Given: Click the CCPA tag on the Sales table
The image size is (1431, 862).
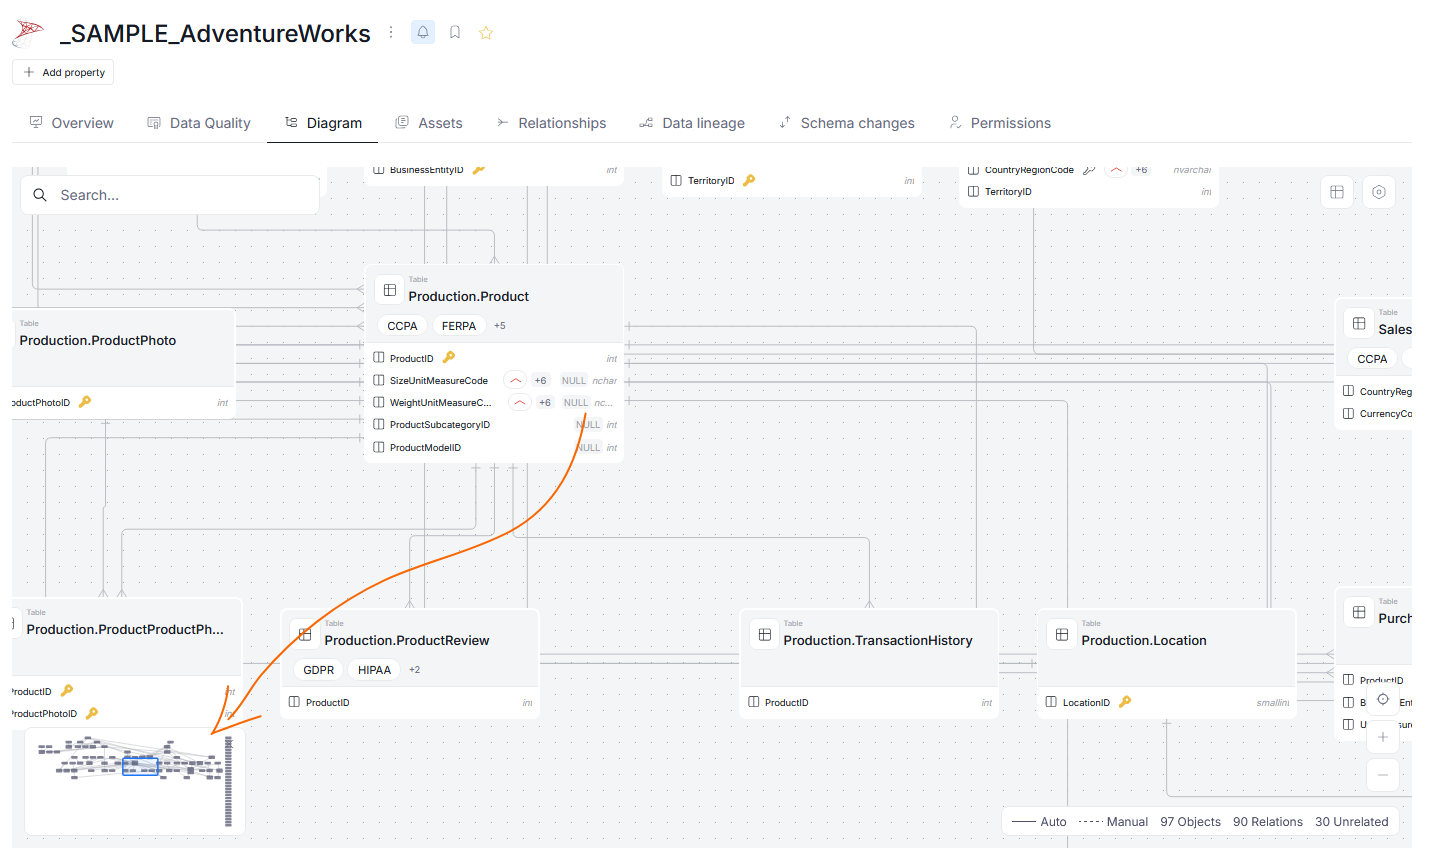Looking at the screenshot, I should (1372, 359).
